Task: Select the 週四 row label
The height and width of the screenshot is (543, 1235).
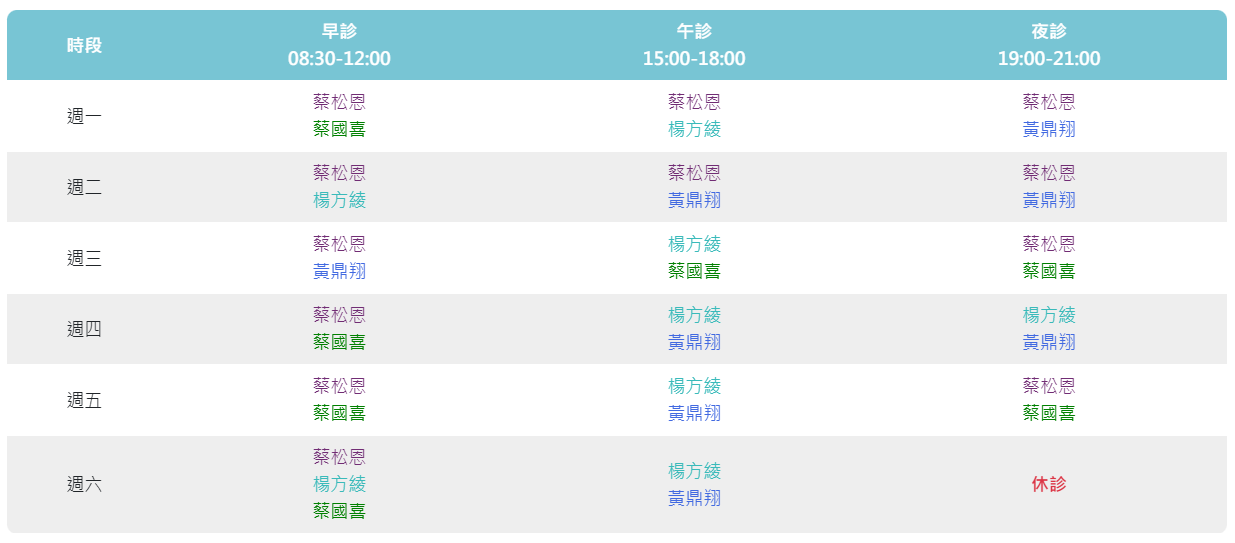Action: tap(85, 329)
